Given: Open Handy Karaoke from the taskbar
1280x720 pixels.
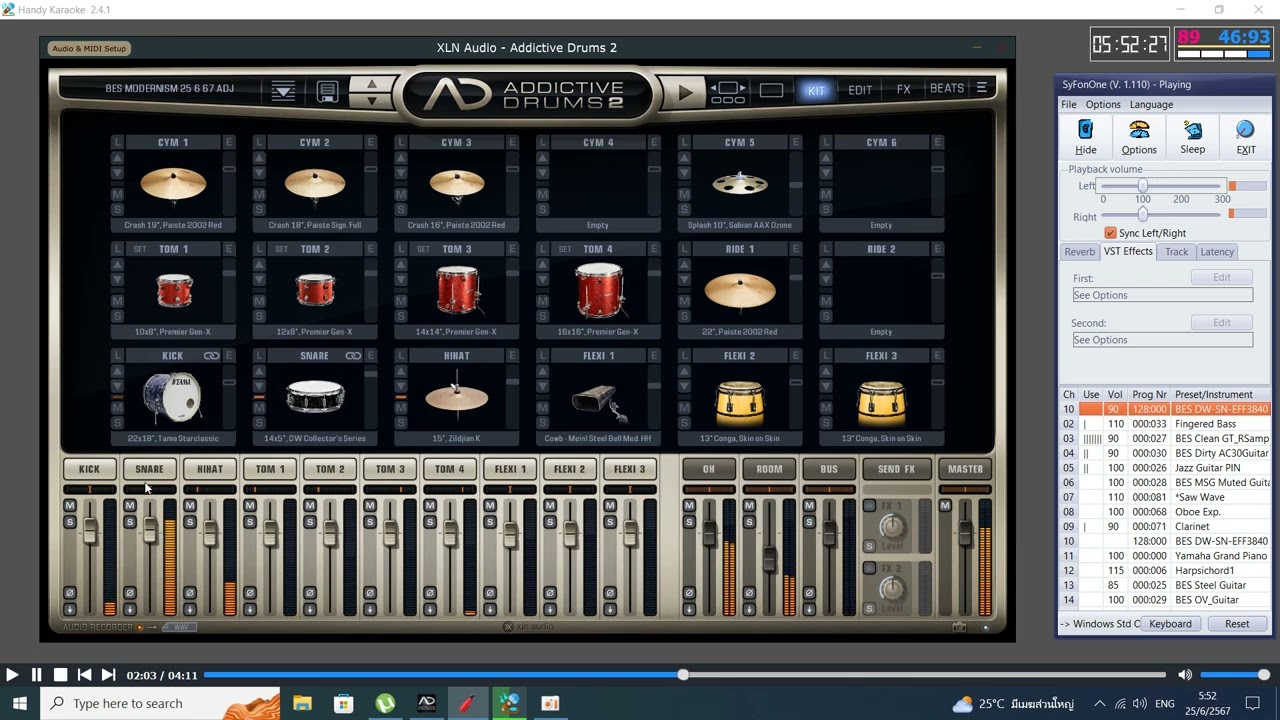Looking at the screenshot, I should point(509,703).
